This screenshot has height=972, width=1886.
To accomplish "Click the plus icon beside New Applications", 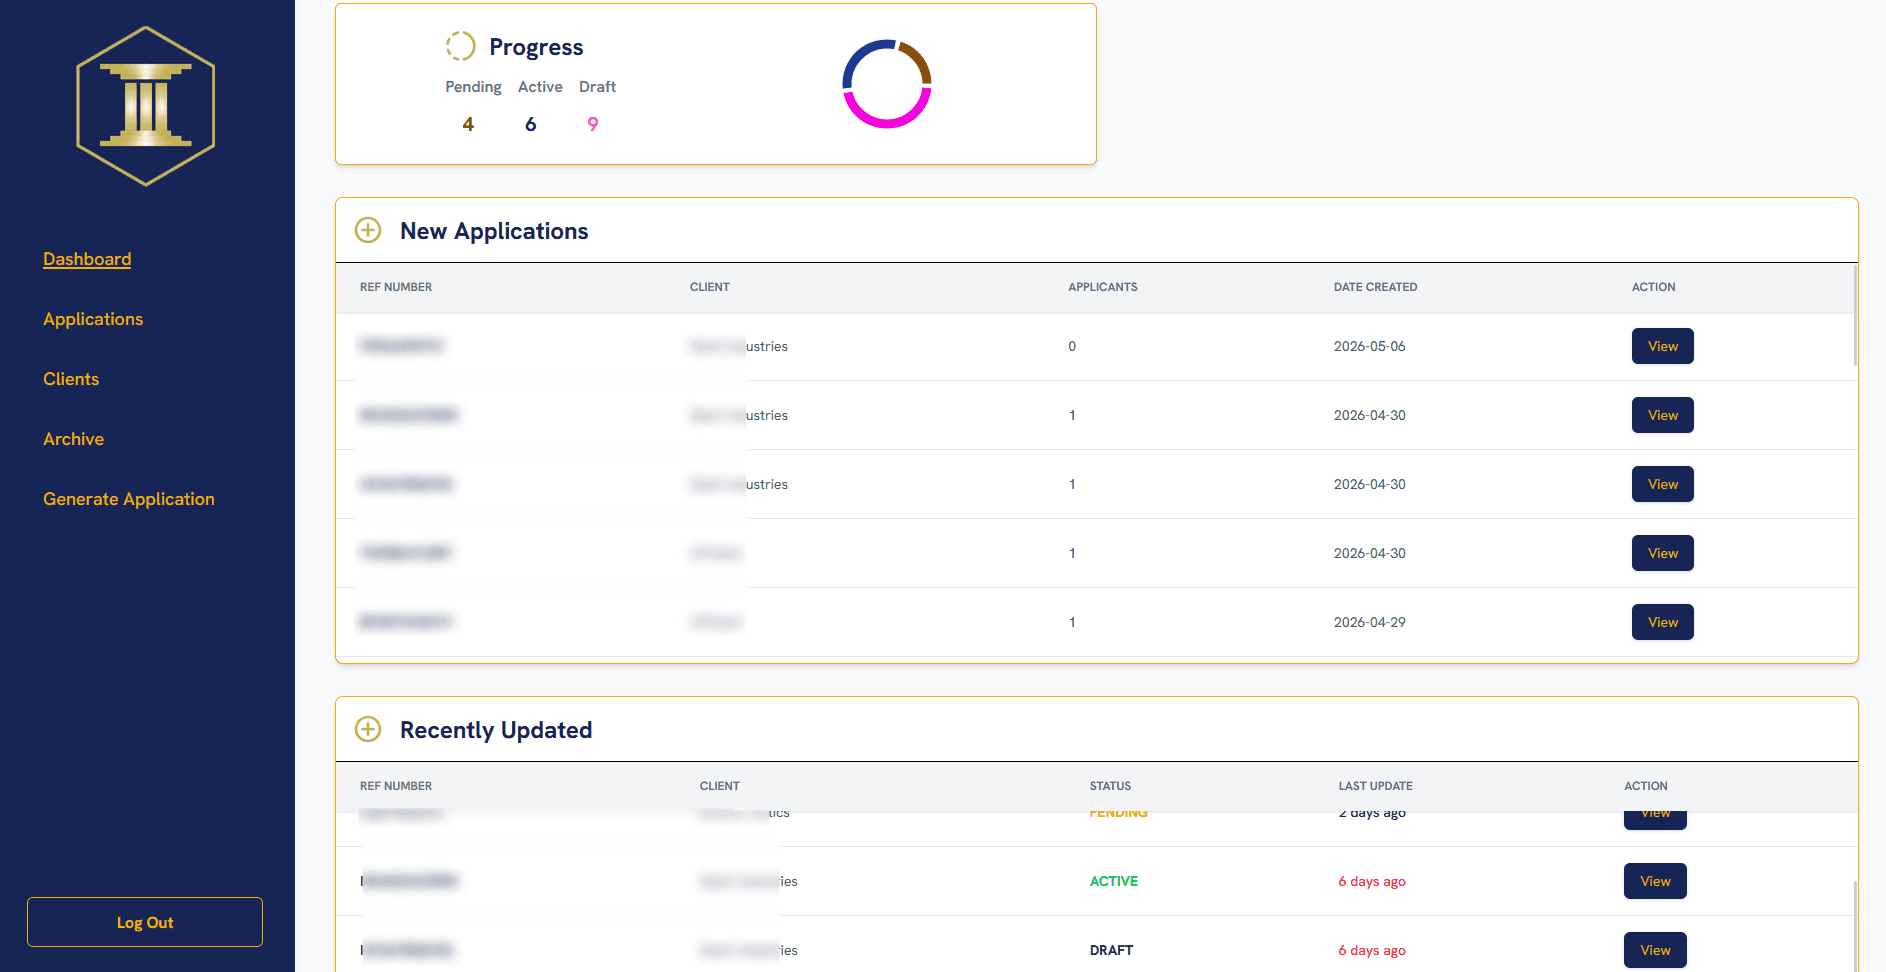I will pos(368,230).
